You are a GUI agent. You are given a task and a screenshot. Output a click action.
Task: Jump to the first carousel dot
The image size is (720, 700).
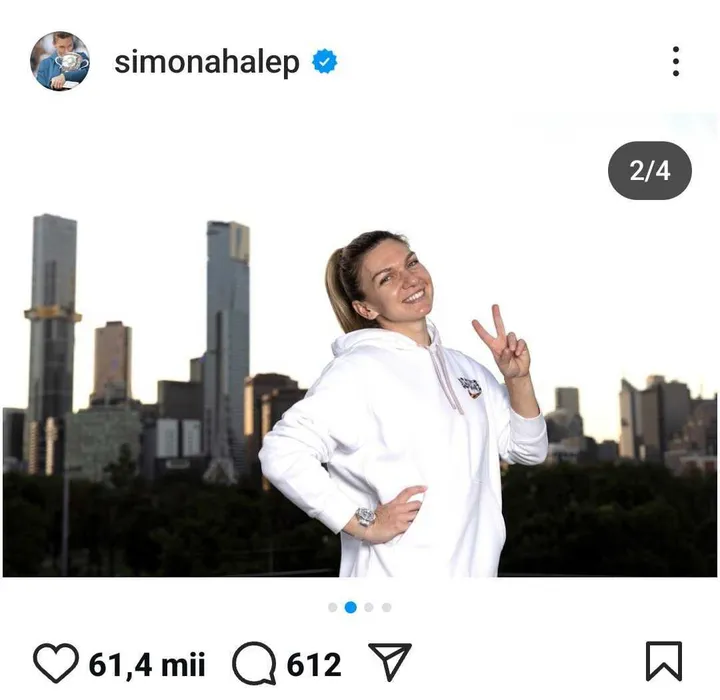(332, 608)
